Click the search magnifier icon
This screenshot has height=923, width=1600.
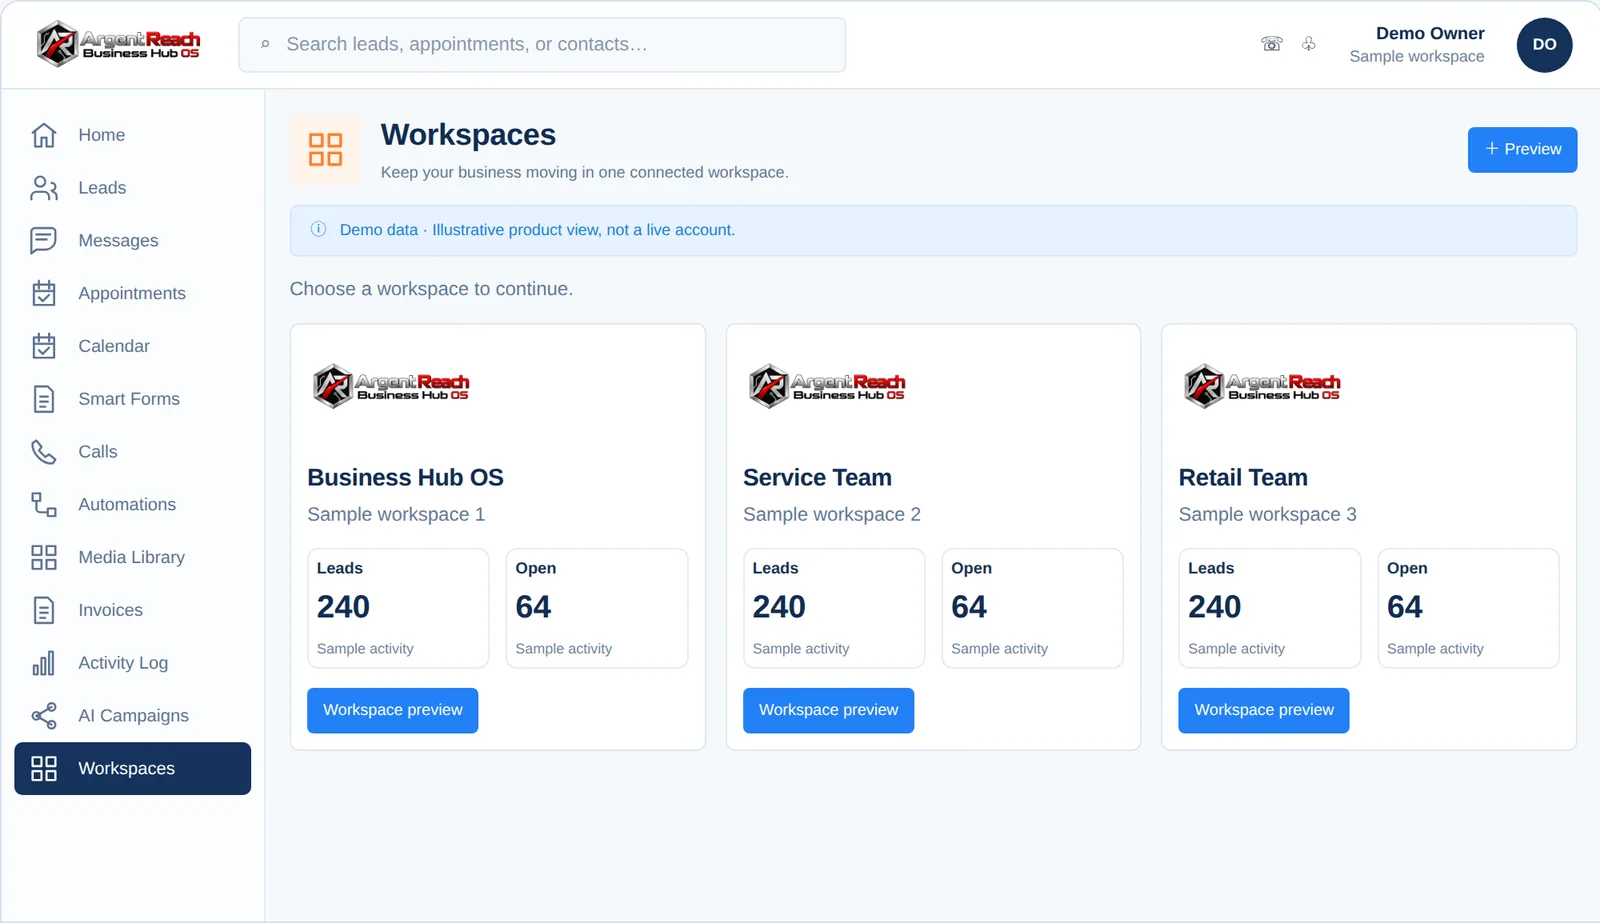tap(265, 44)
